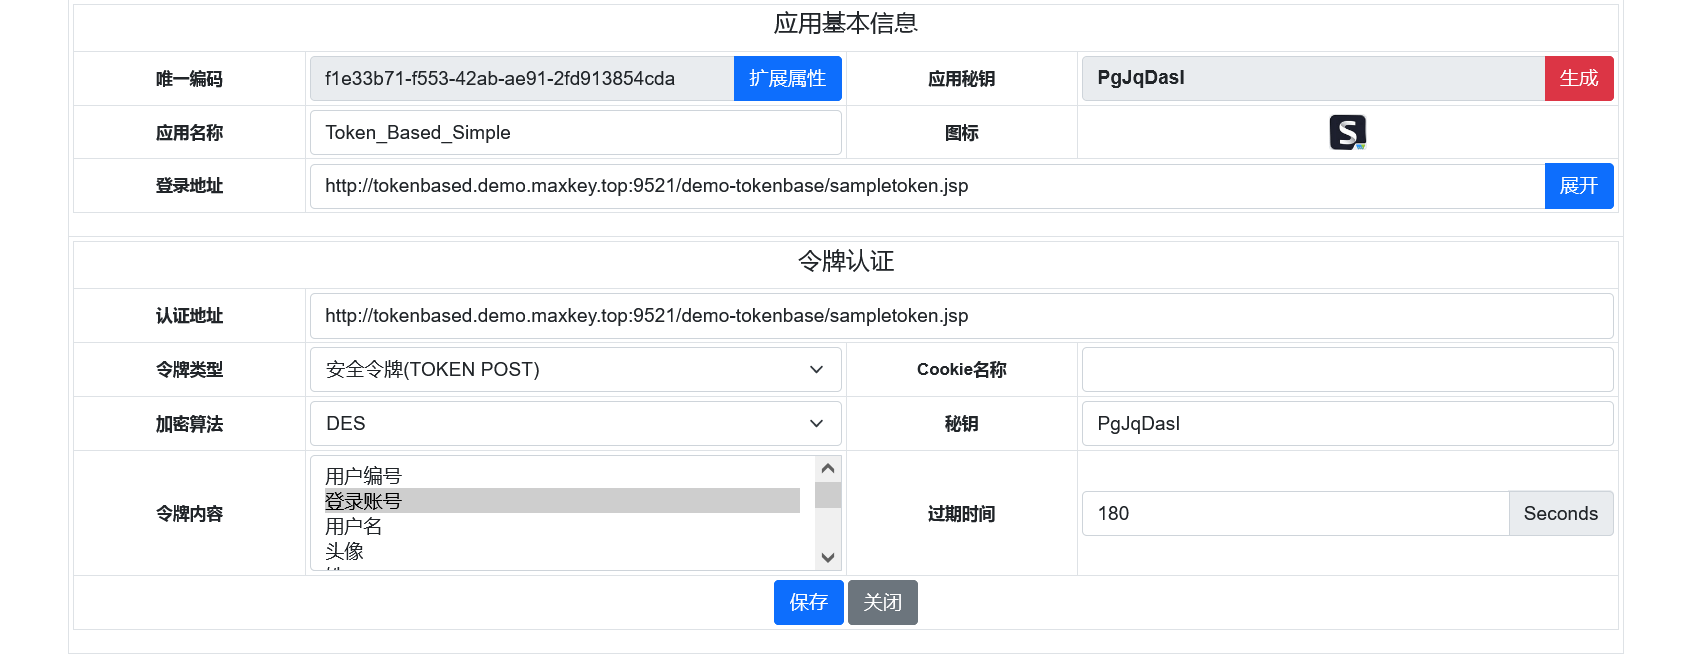Select 用户名 in token content list

353,526
